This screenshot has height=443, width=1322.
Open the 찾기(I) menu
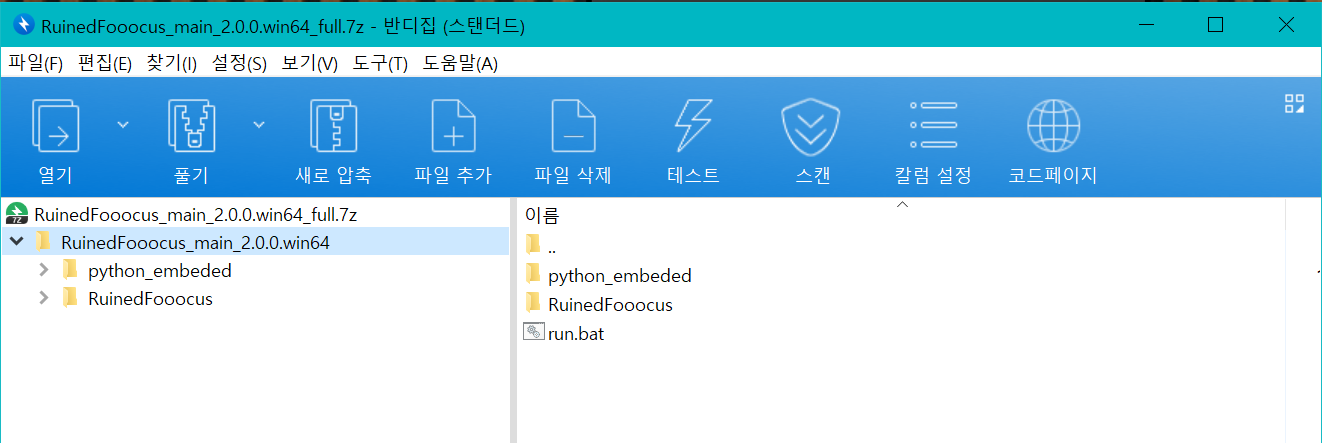[x=172, y=63]
